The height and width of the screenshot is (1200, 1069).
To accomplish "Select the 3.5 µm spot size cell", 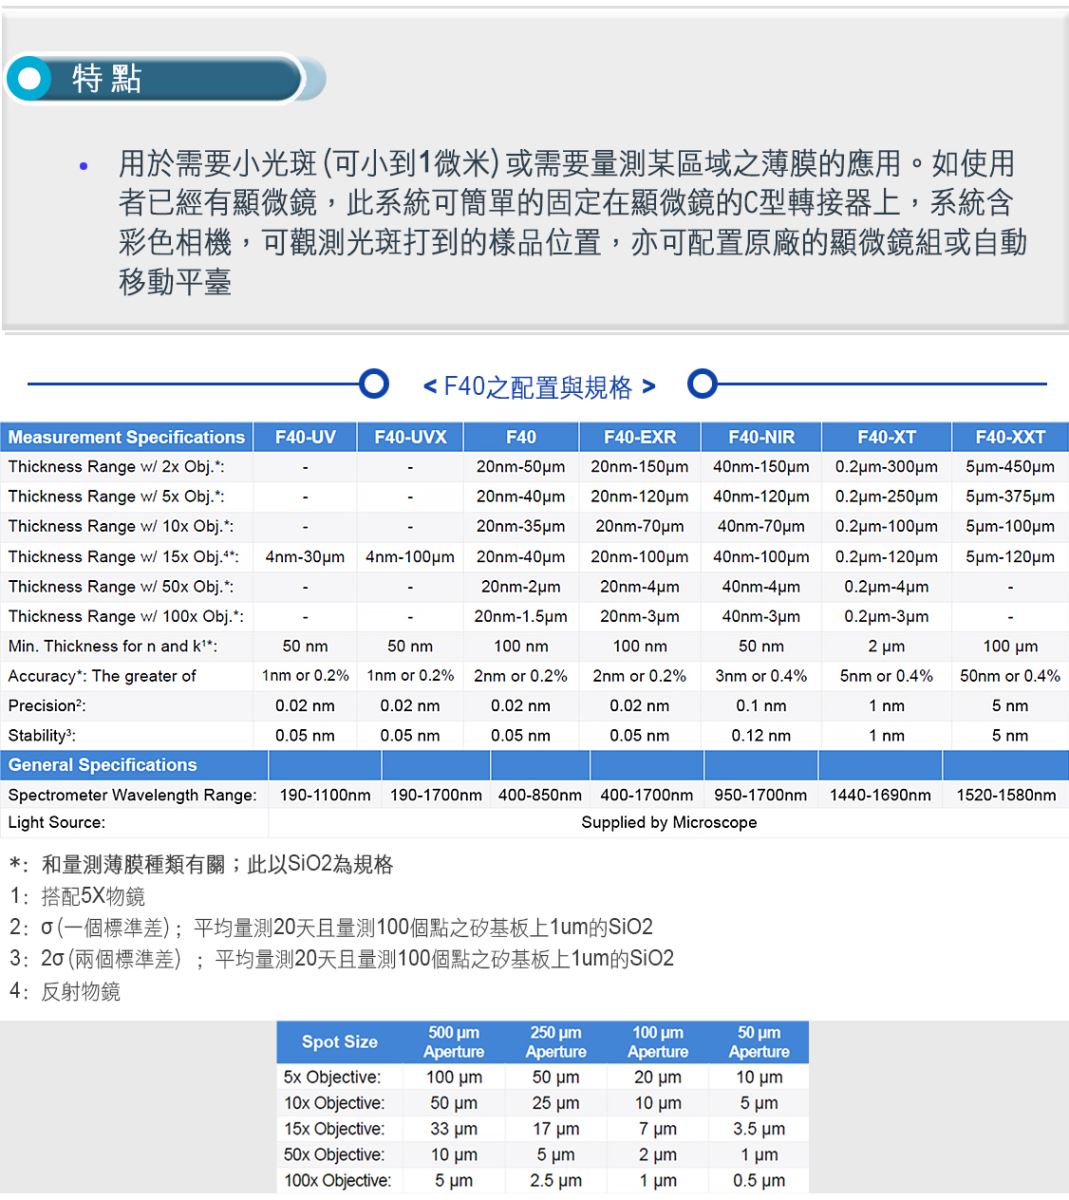I will pos(759,1130).
